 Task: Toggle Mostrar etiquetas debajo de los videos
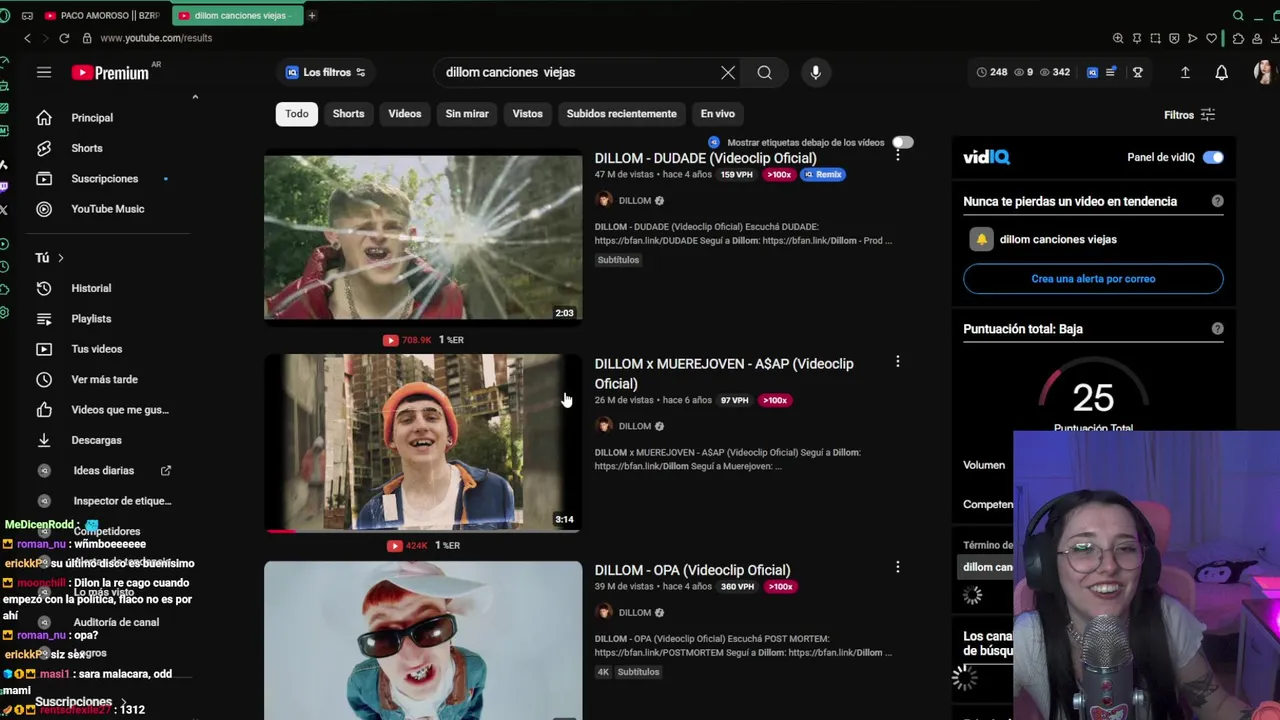(903, 143)
